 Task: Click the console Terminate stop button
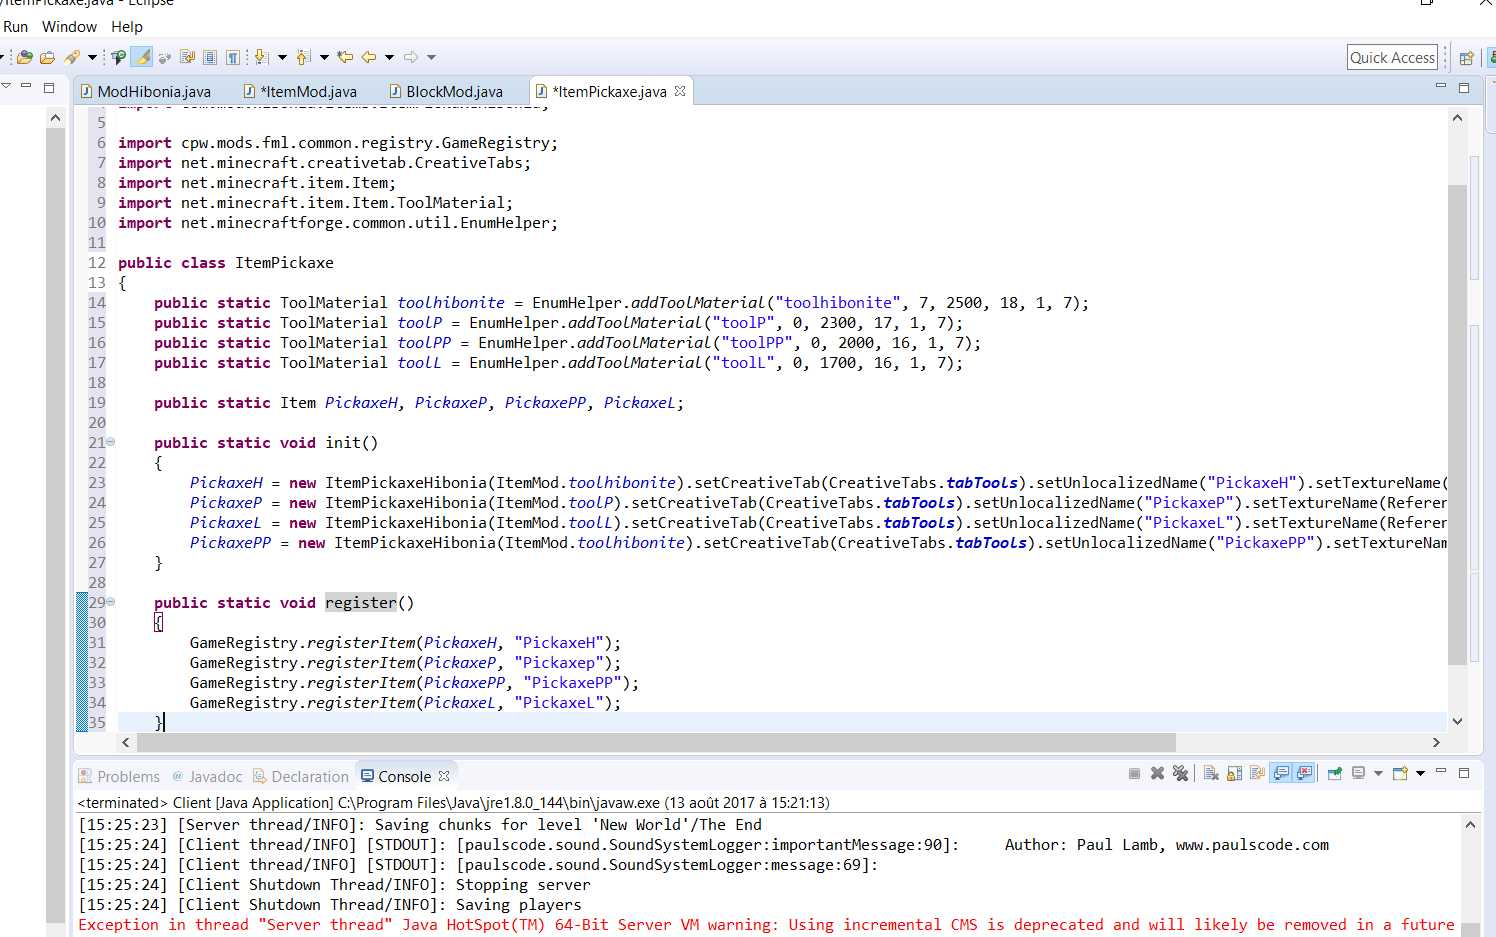pyautogui.click(x=1134, y=773)
